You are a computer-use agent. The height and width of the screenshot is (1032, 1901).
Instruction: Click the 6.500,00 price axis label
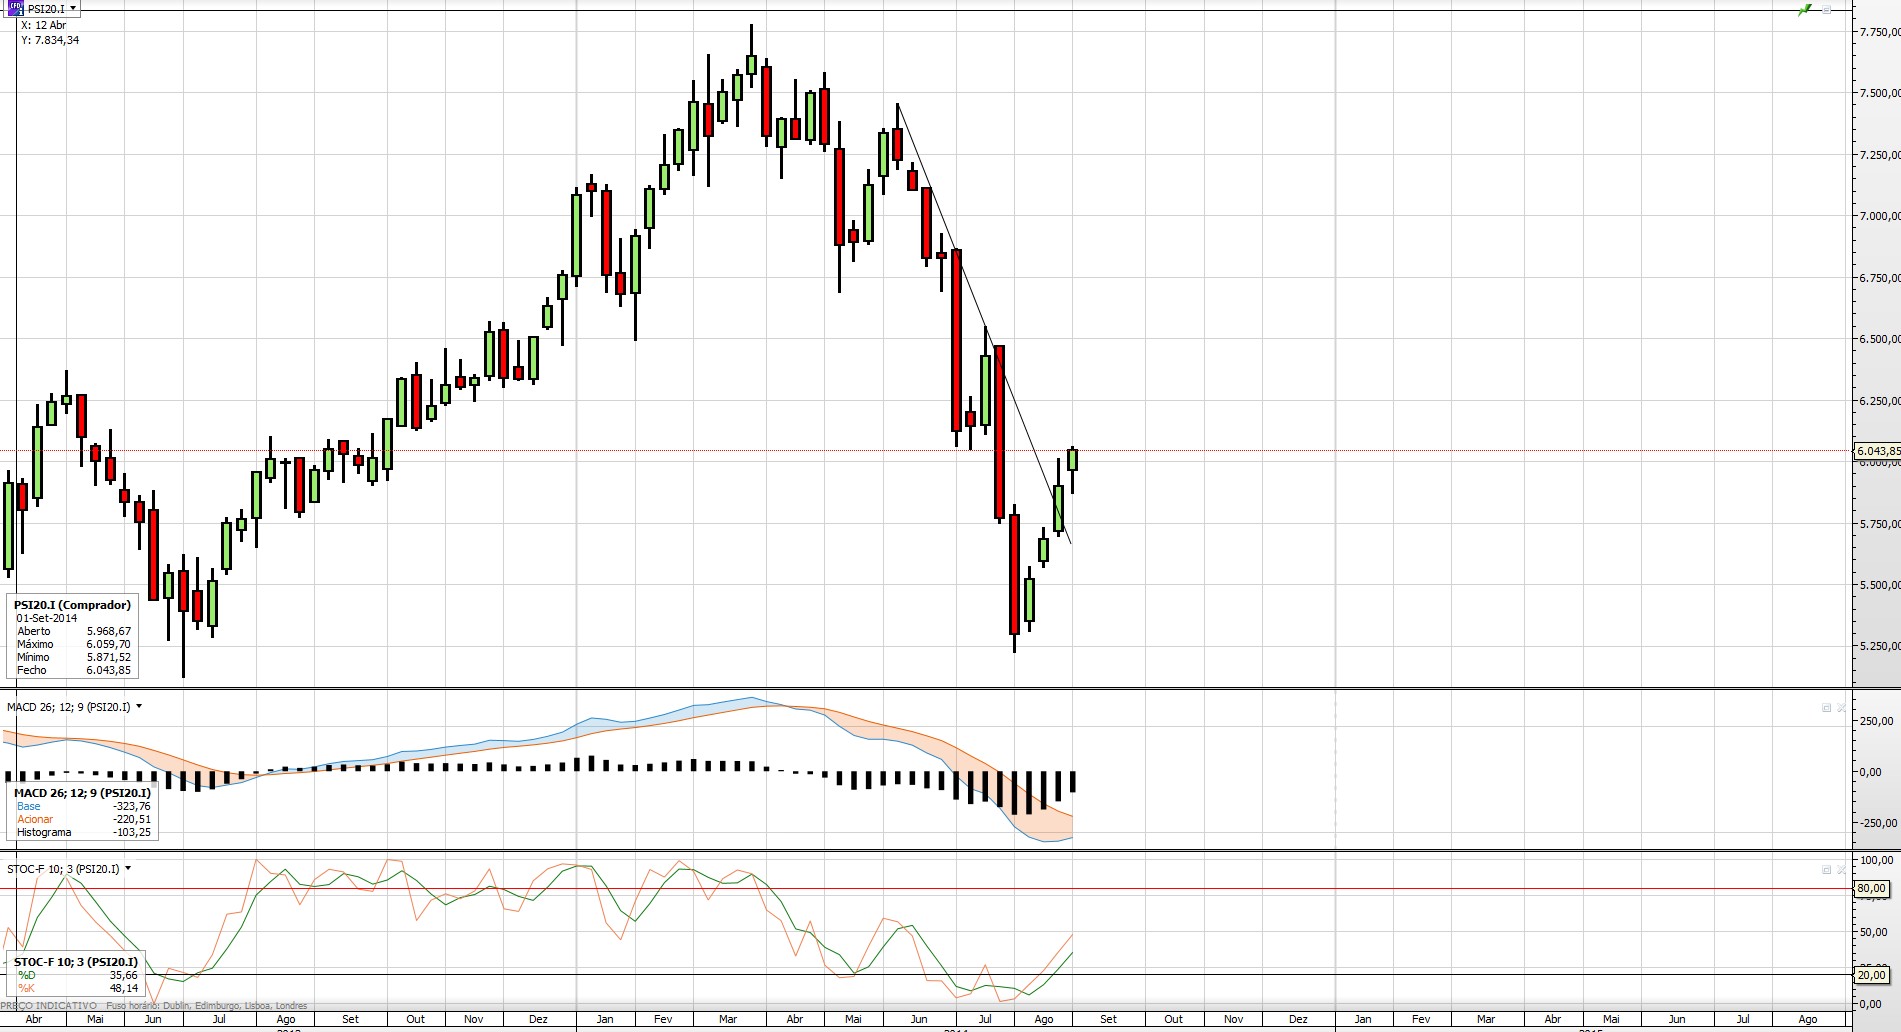(1879, 339)
